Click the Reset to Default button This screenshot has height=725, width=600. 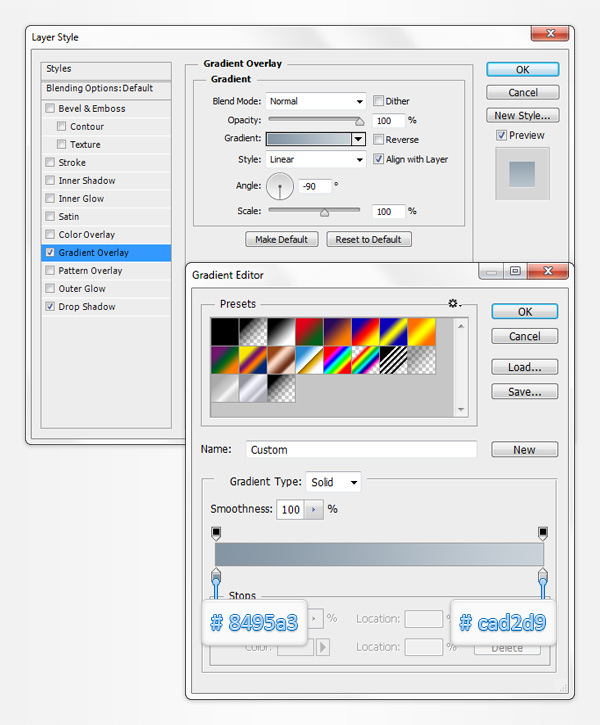click(368, 240)
